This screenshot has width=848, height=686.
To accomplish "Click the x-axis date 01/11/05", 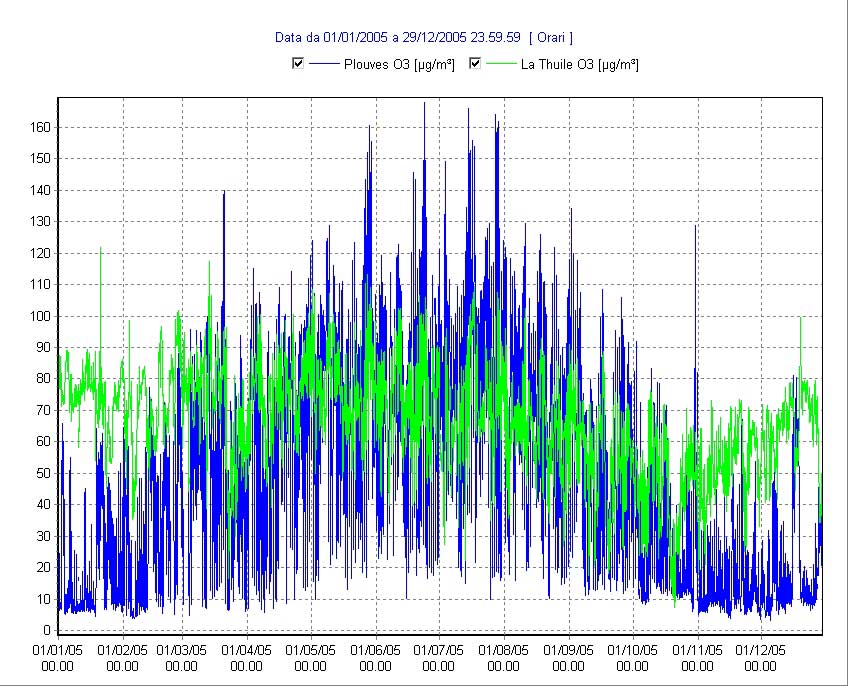I will point(697,650).
